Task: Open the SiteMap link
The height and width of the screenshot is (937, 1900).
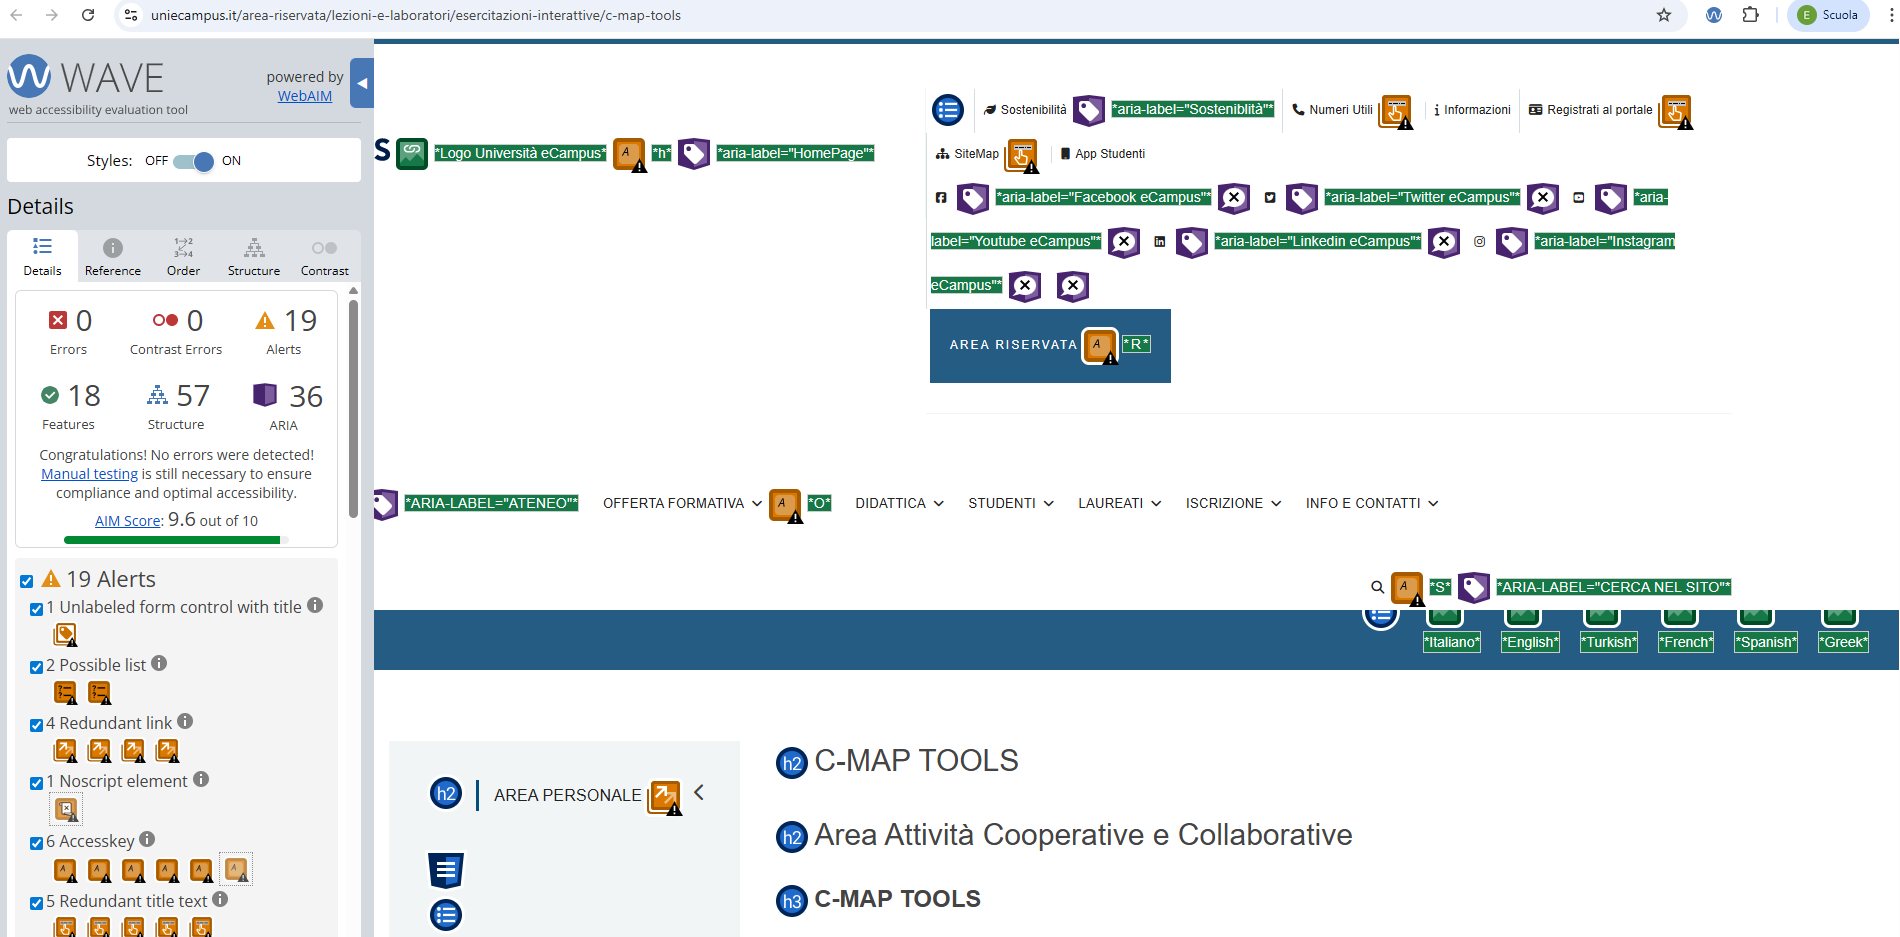Action: pyautogui.click(x=967, y=154)
